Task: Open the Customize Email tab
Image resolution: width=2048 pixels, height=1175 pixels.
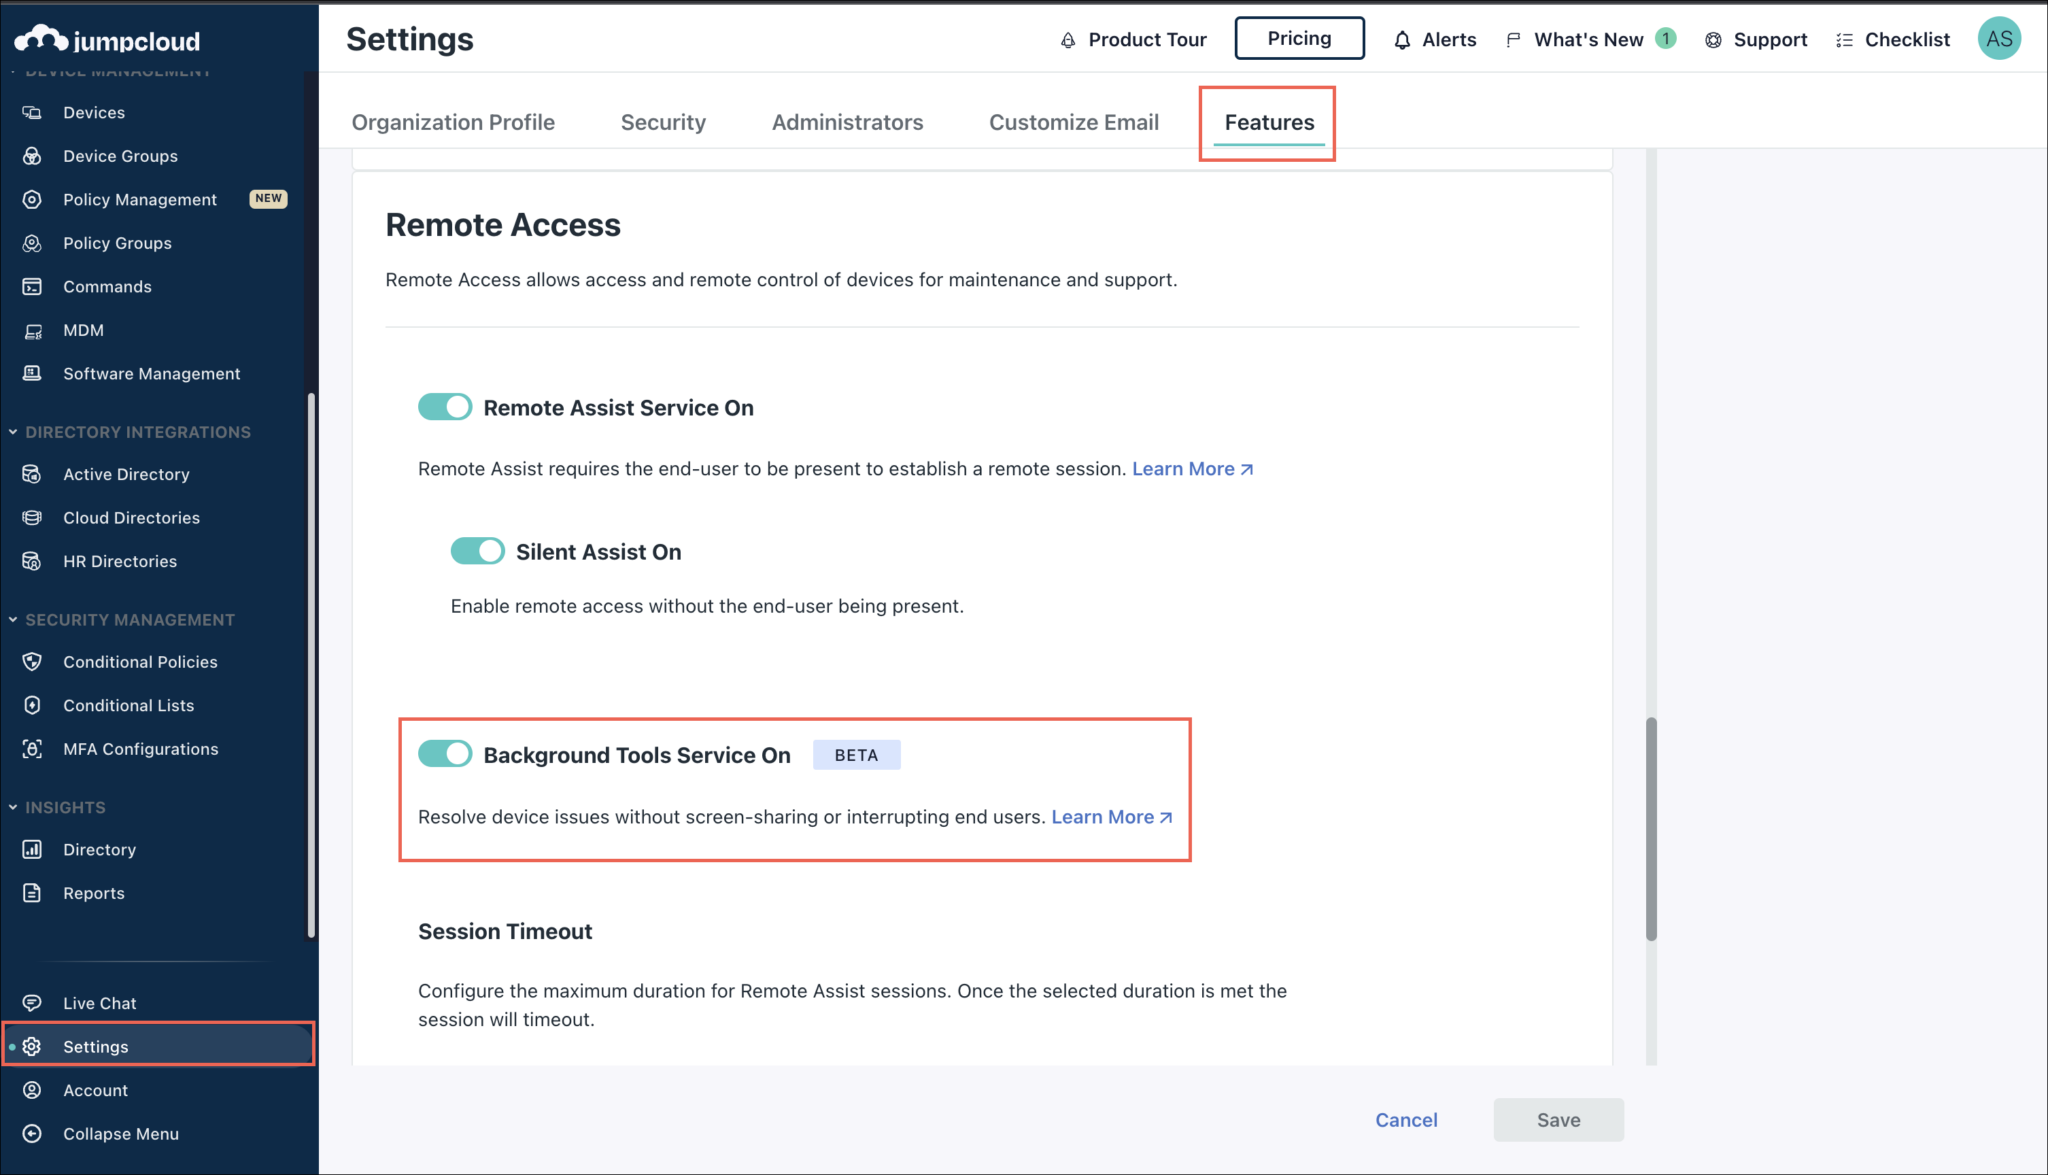Action: 1073,122
